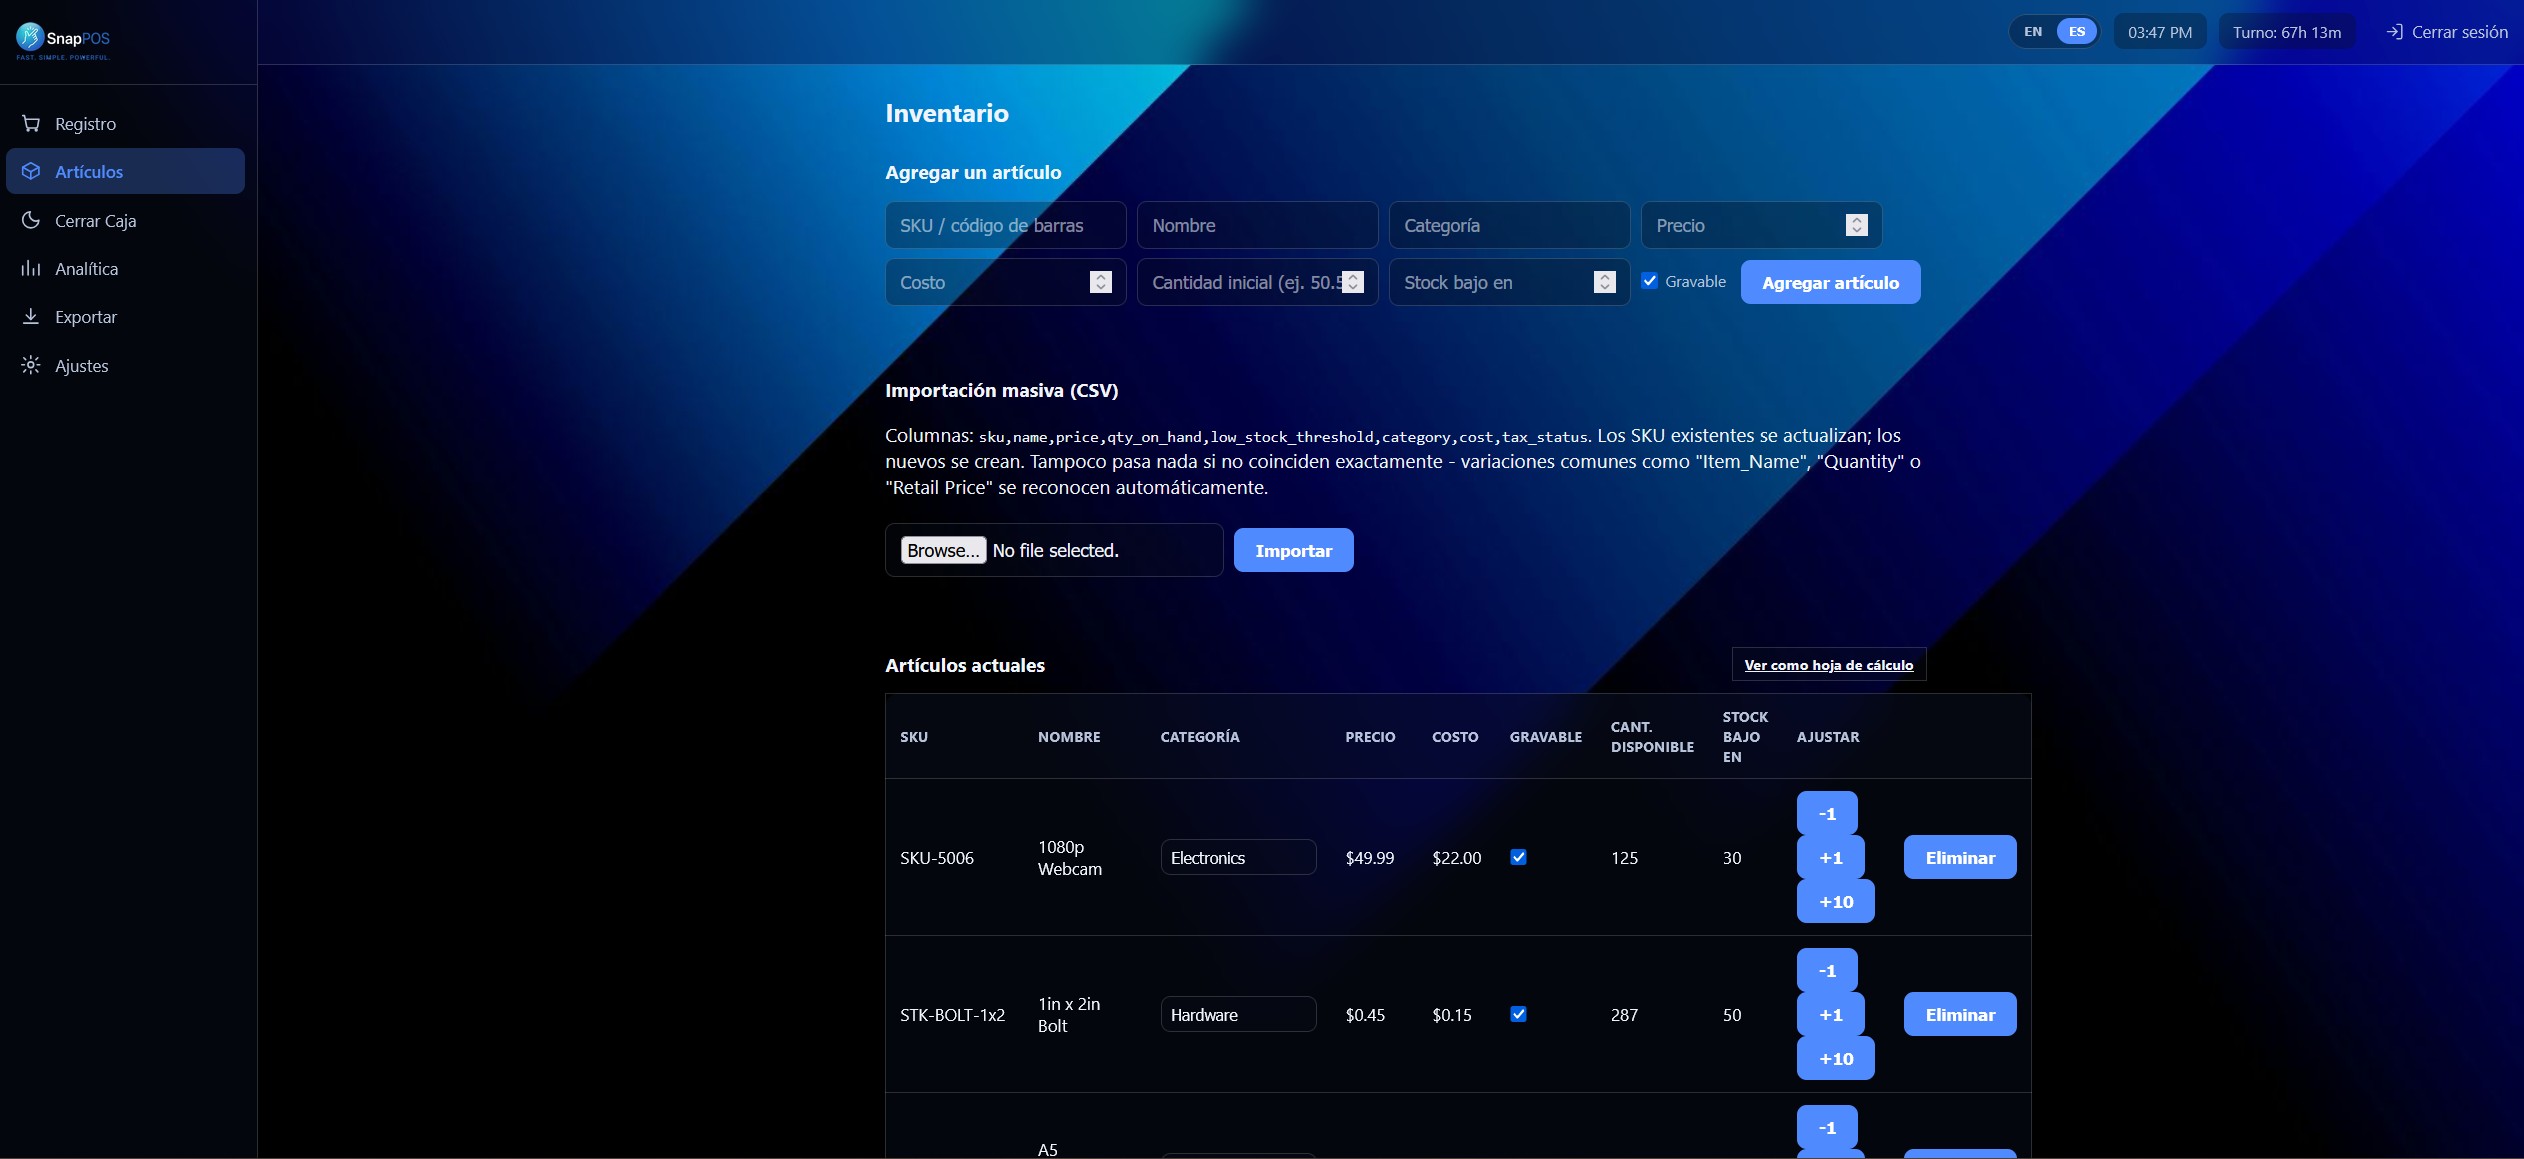Toggle Gravable checkbox for STK-BOLT-1x2
Image resolution: width=2524 pixels, height=1159 pixels.
1518,1014
